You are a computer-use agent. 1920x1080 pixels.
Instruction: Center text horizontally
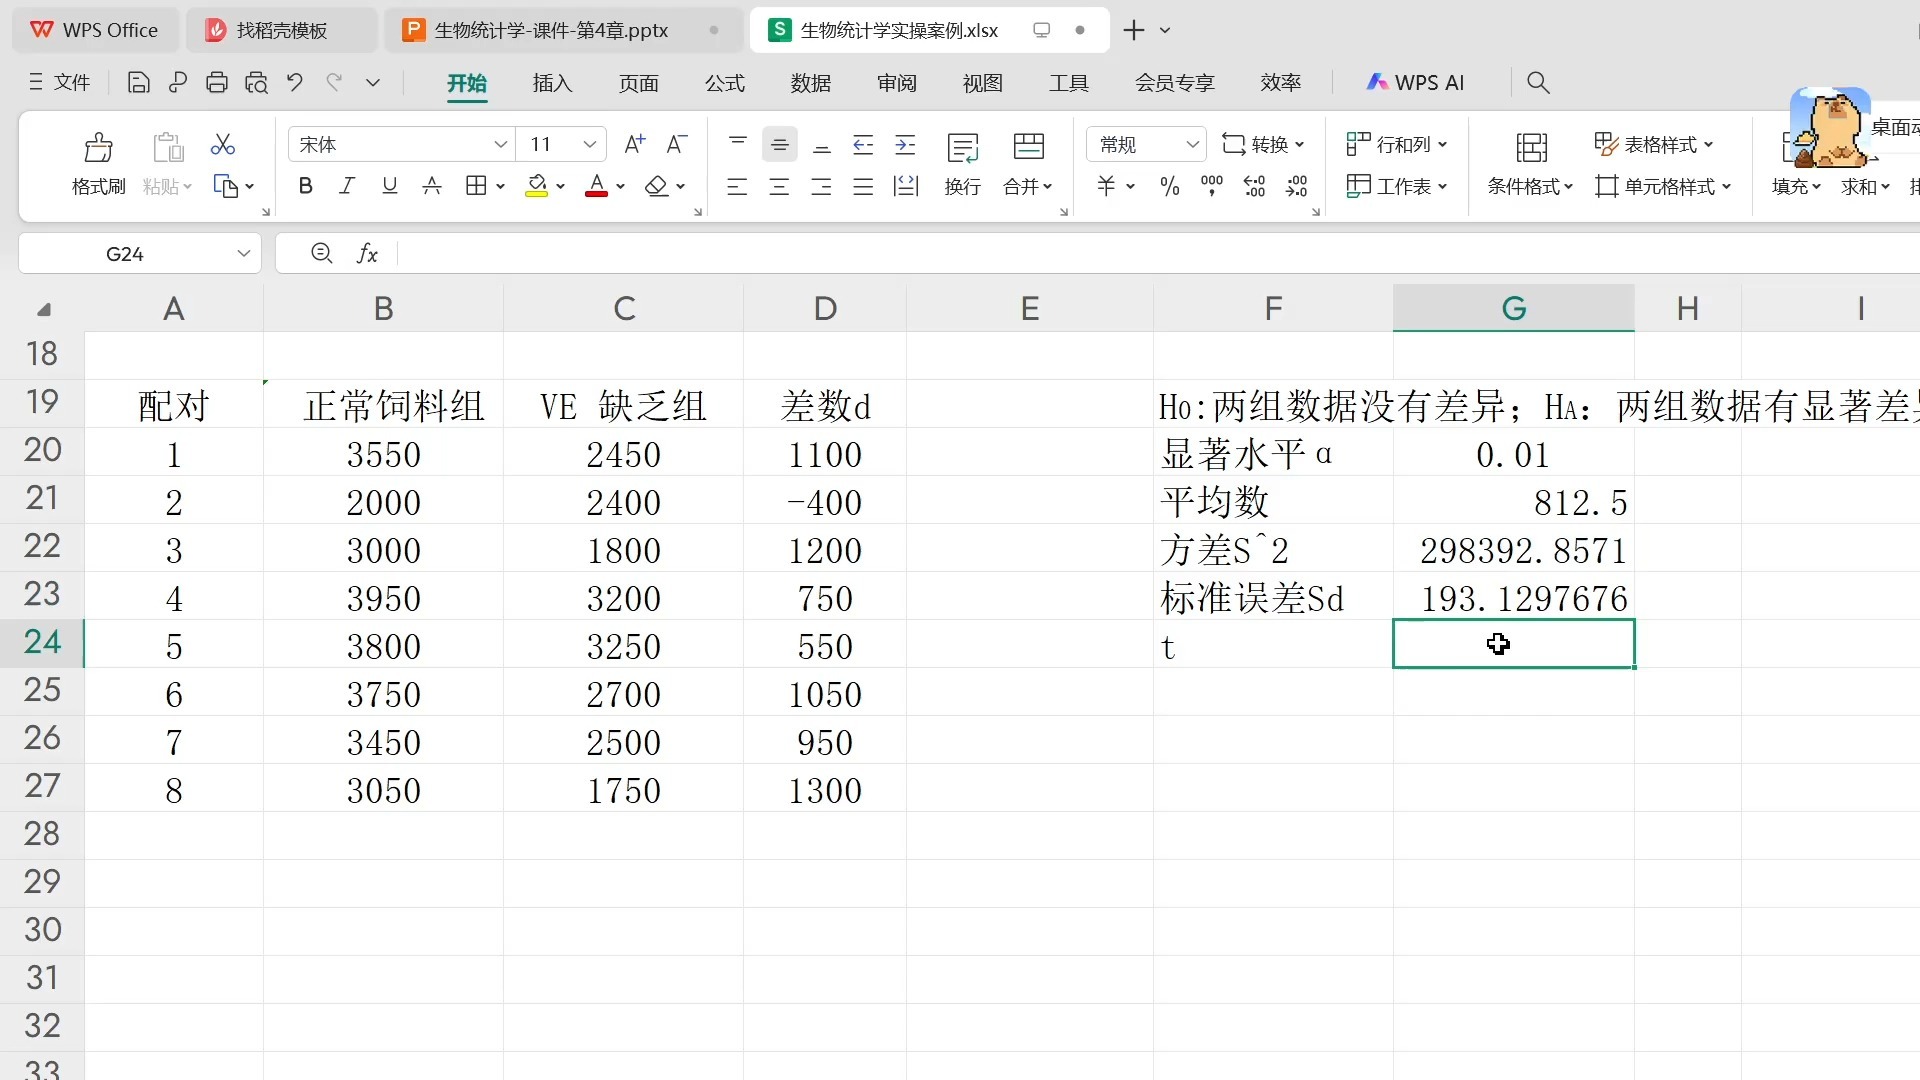tap(779, 186)
